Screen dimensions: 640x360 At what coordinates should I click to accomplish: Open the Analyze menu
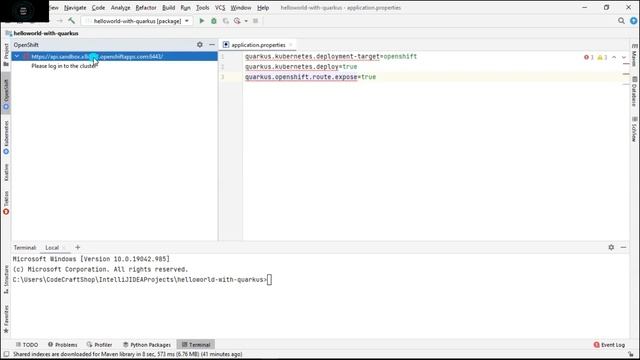click(x=120, y=8)
